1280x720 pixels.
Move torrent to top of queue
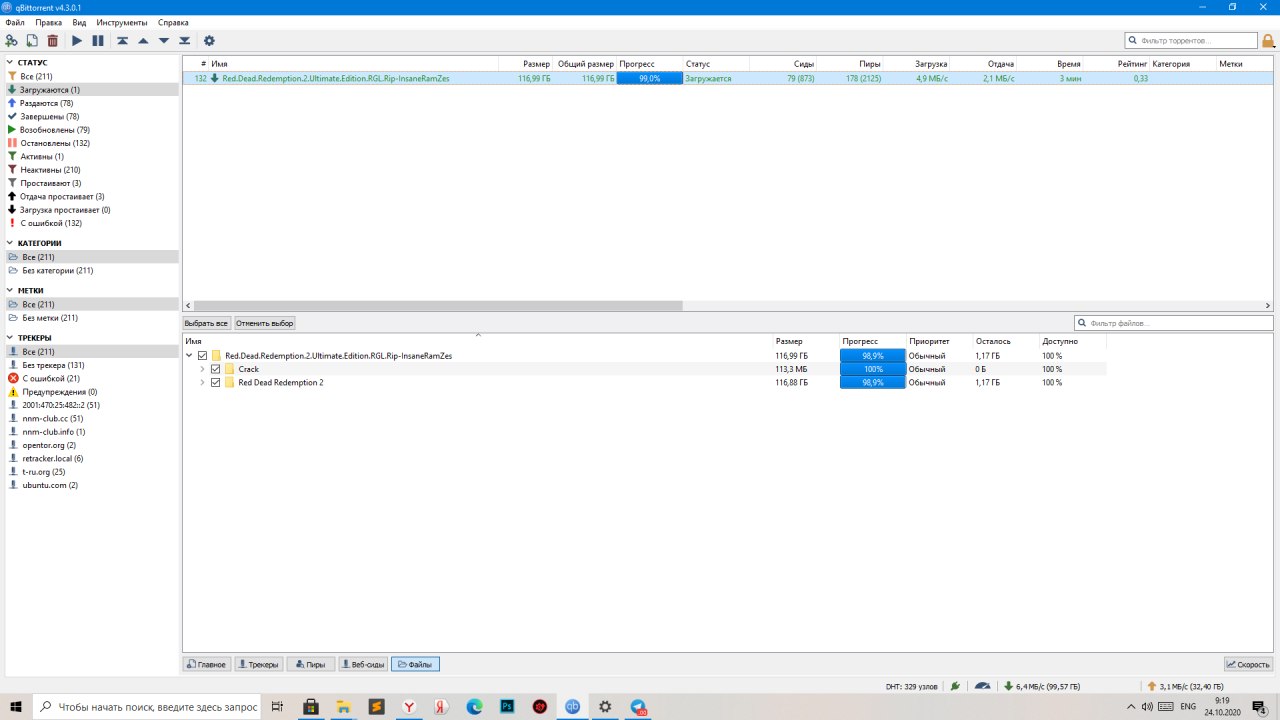pyautogui.click(x=122, y=41)
